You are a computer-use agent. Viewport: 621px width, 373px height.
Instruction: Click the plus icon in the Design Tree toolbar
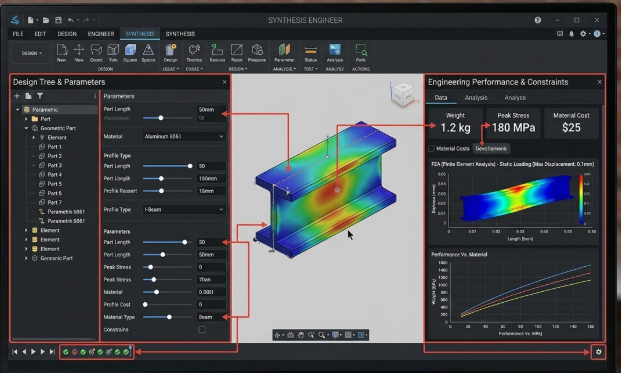tap(17, 96)
